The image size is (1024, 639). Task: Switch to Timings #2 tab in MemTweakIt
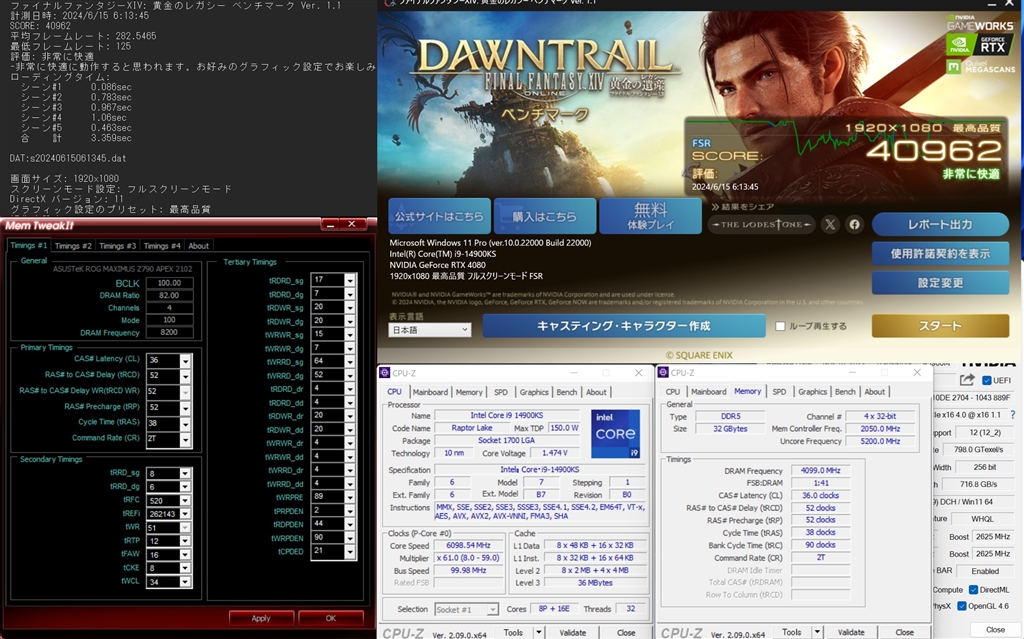[x=73, y=246]
